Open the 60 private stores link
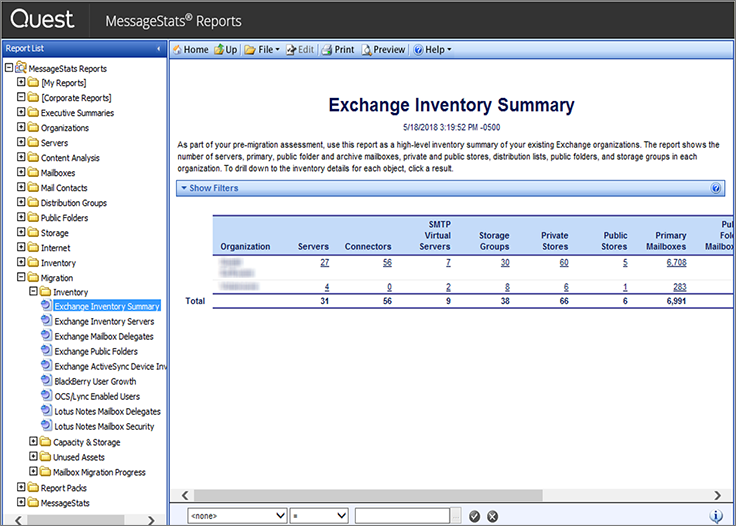 tap(564, 263)
